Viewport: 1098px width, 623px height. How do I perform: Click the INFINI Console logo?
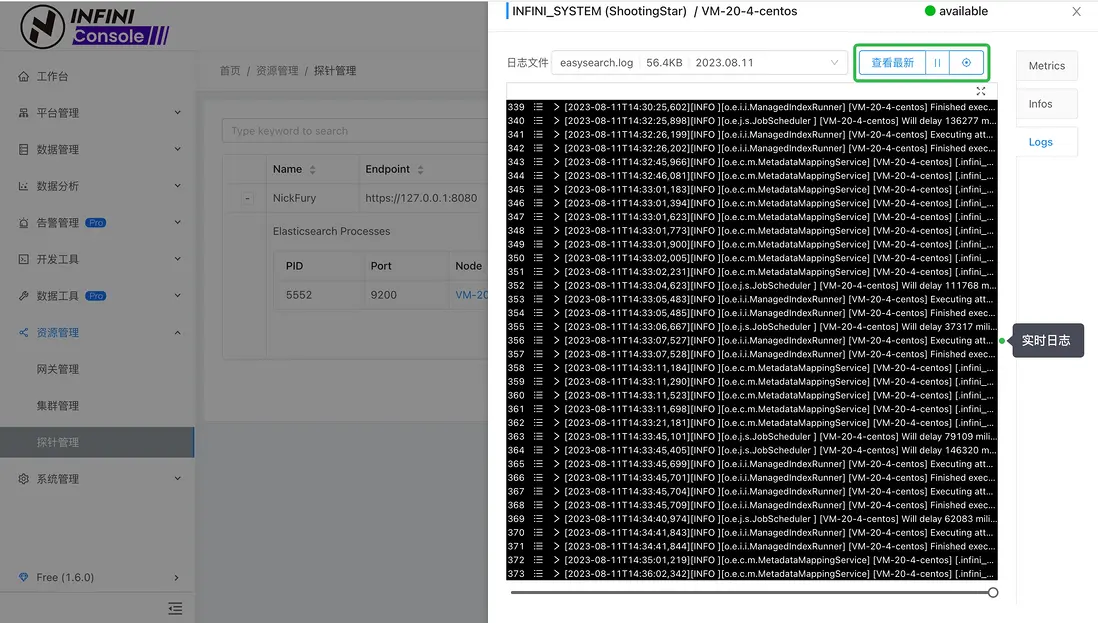point(95,27)
